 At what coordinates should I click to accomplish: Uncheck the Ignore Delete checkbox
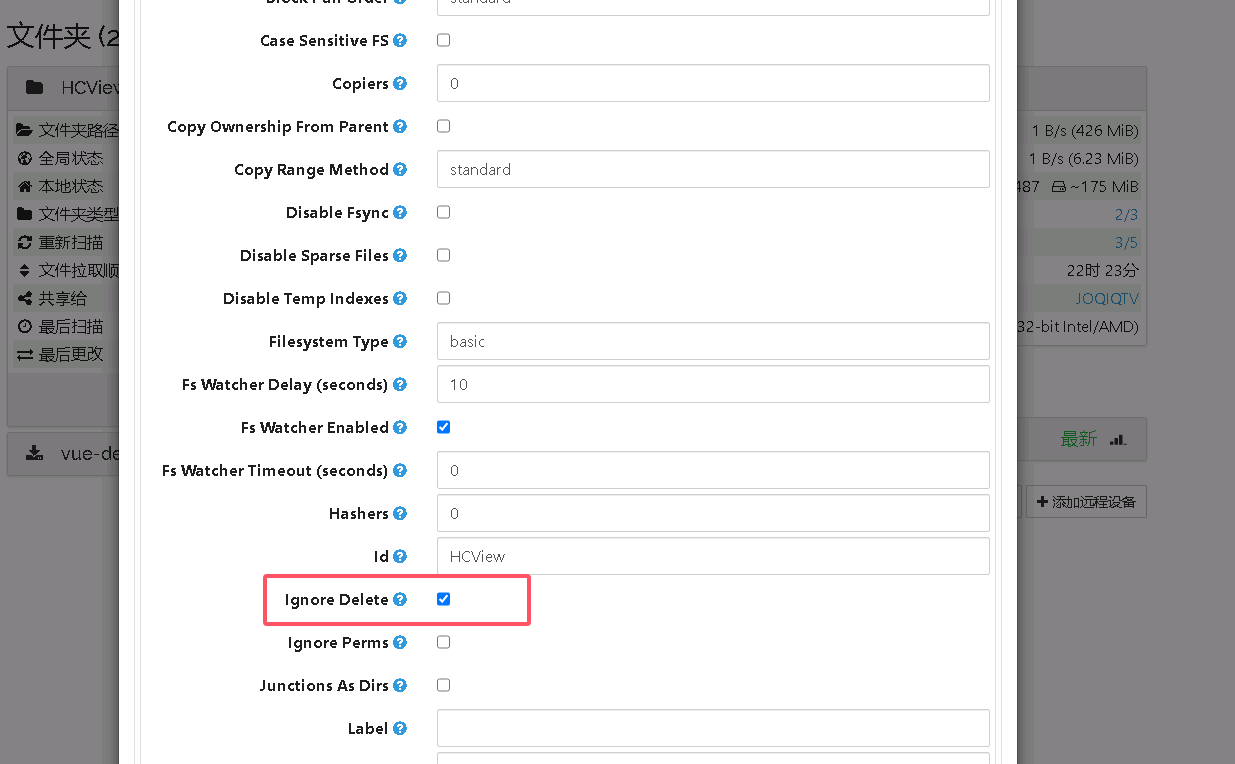tap(444, 599)
